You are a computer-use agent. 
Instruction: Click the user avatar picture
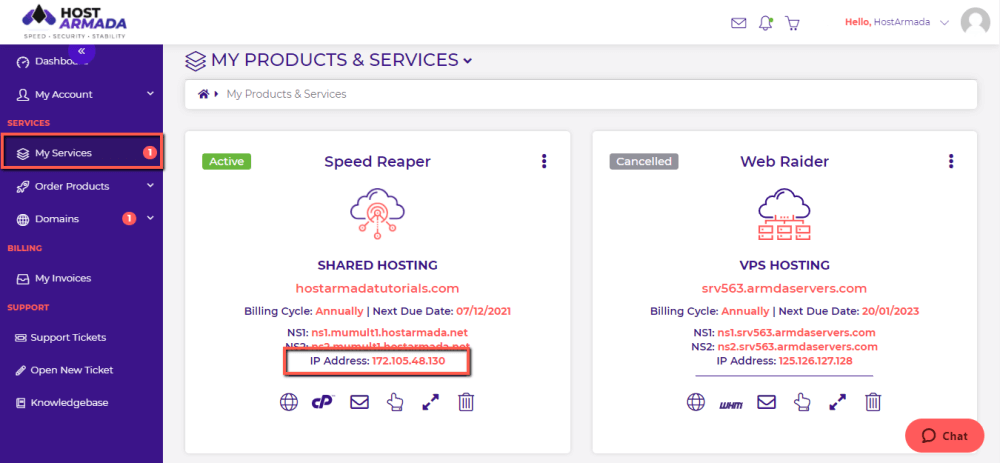coord(975,22)
